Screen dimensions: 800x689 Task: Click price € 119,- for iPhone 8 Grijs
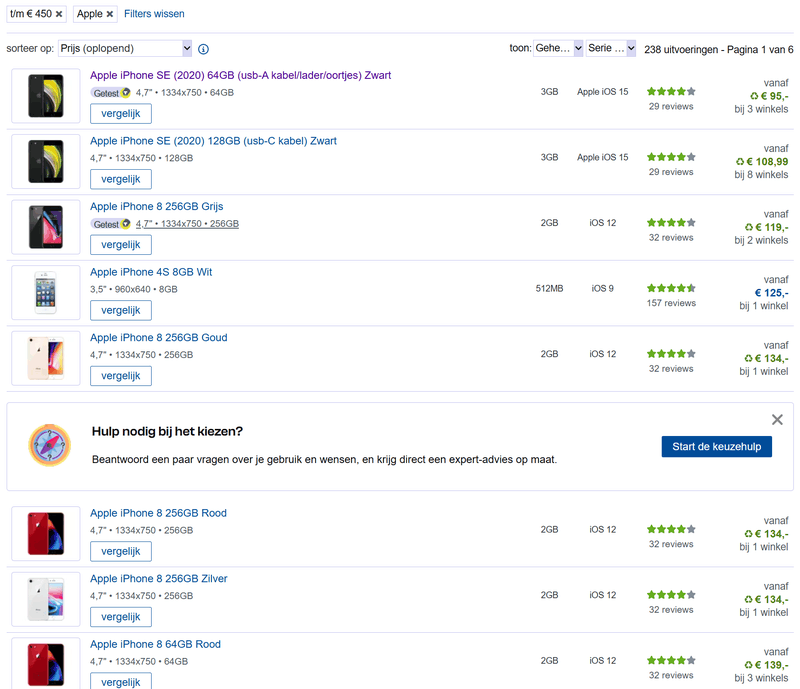pos(772,227)
